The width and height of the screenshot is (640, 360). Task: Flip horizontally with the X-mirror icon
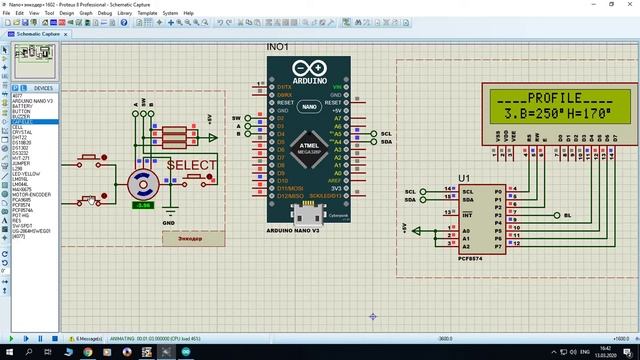click(5, 282)
